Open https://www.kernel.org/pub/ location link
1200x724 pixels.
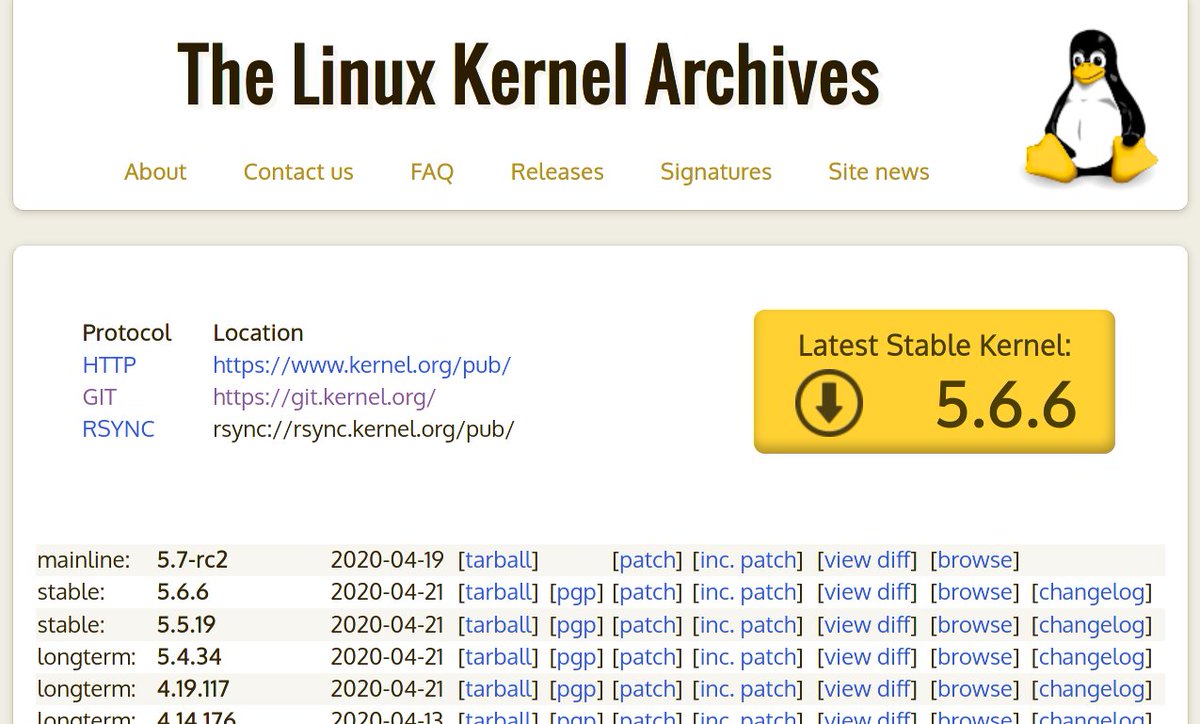pyautogui.click(x=362, y=365)
